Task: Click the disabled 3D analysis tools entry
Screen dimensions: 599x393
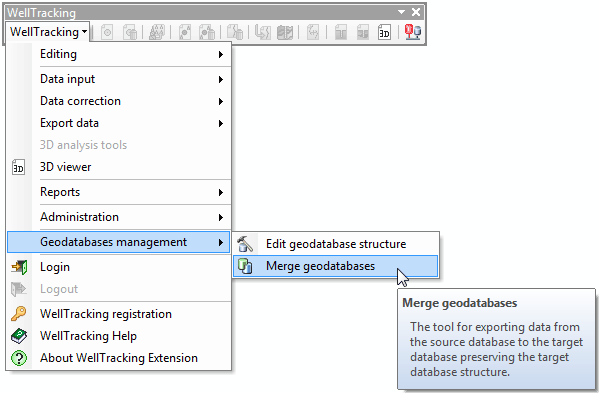Action: pos(119,145)
